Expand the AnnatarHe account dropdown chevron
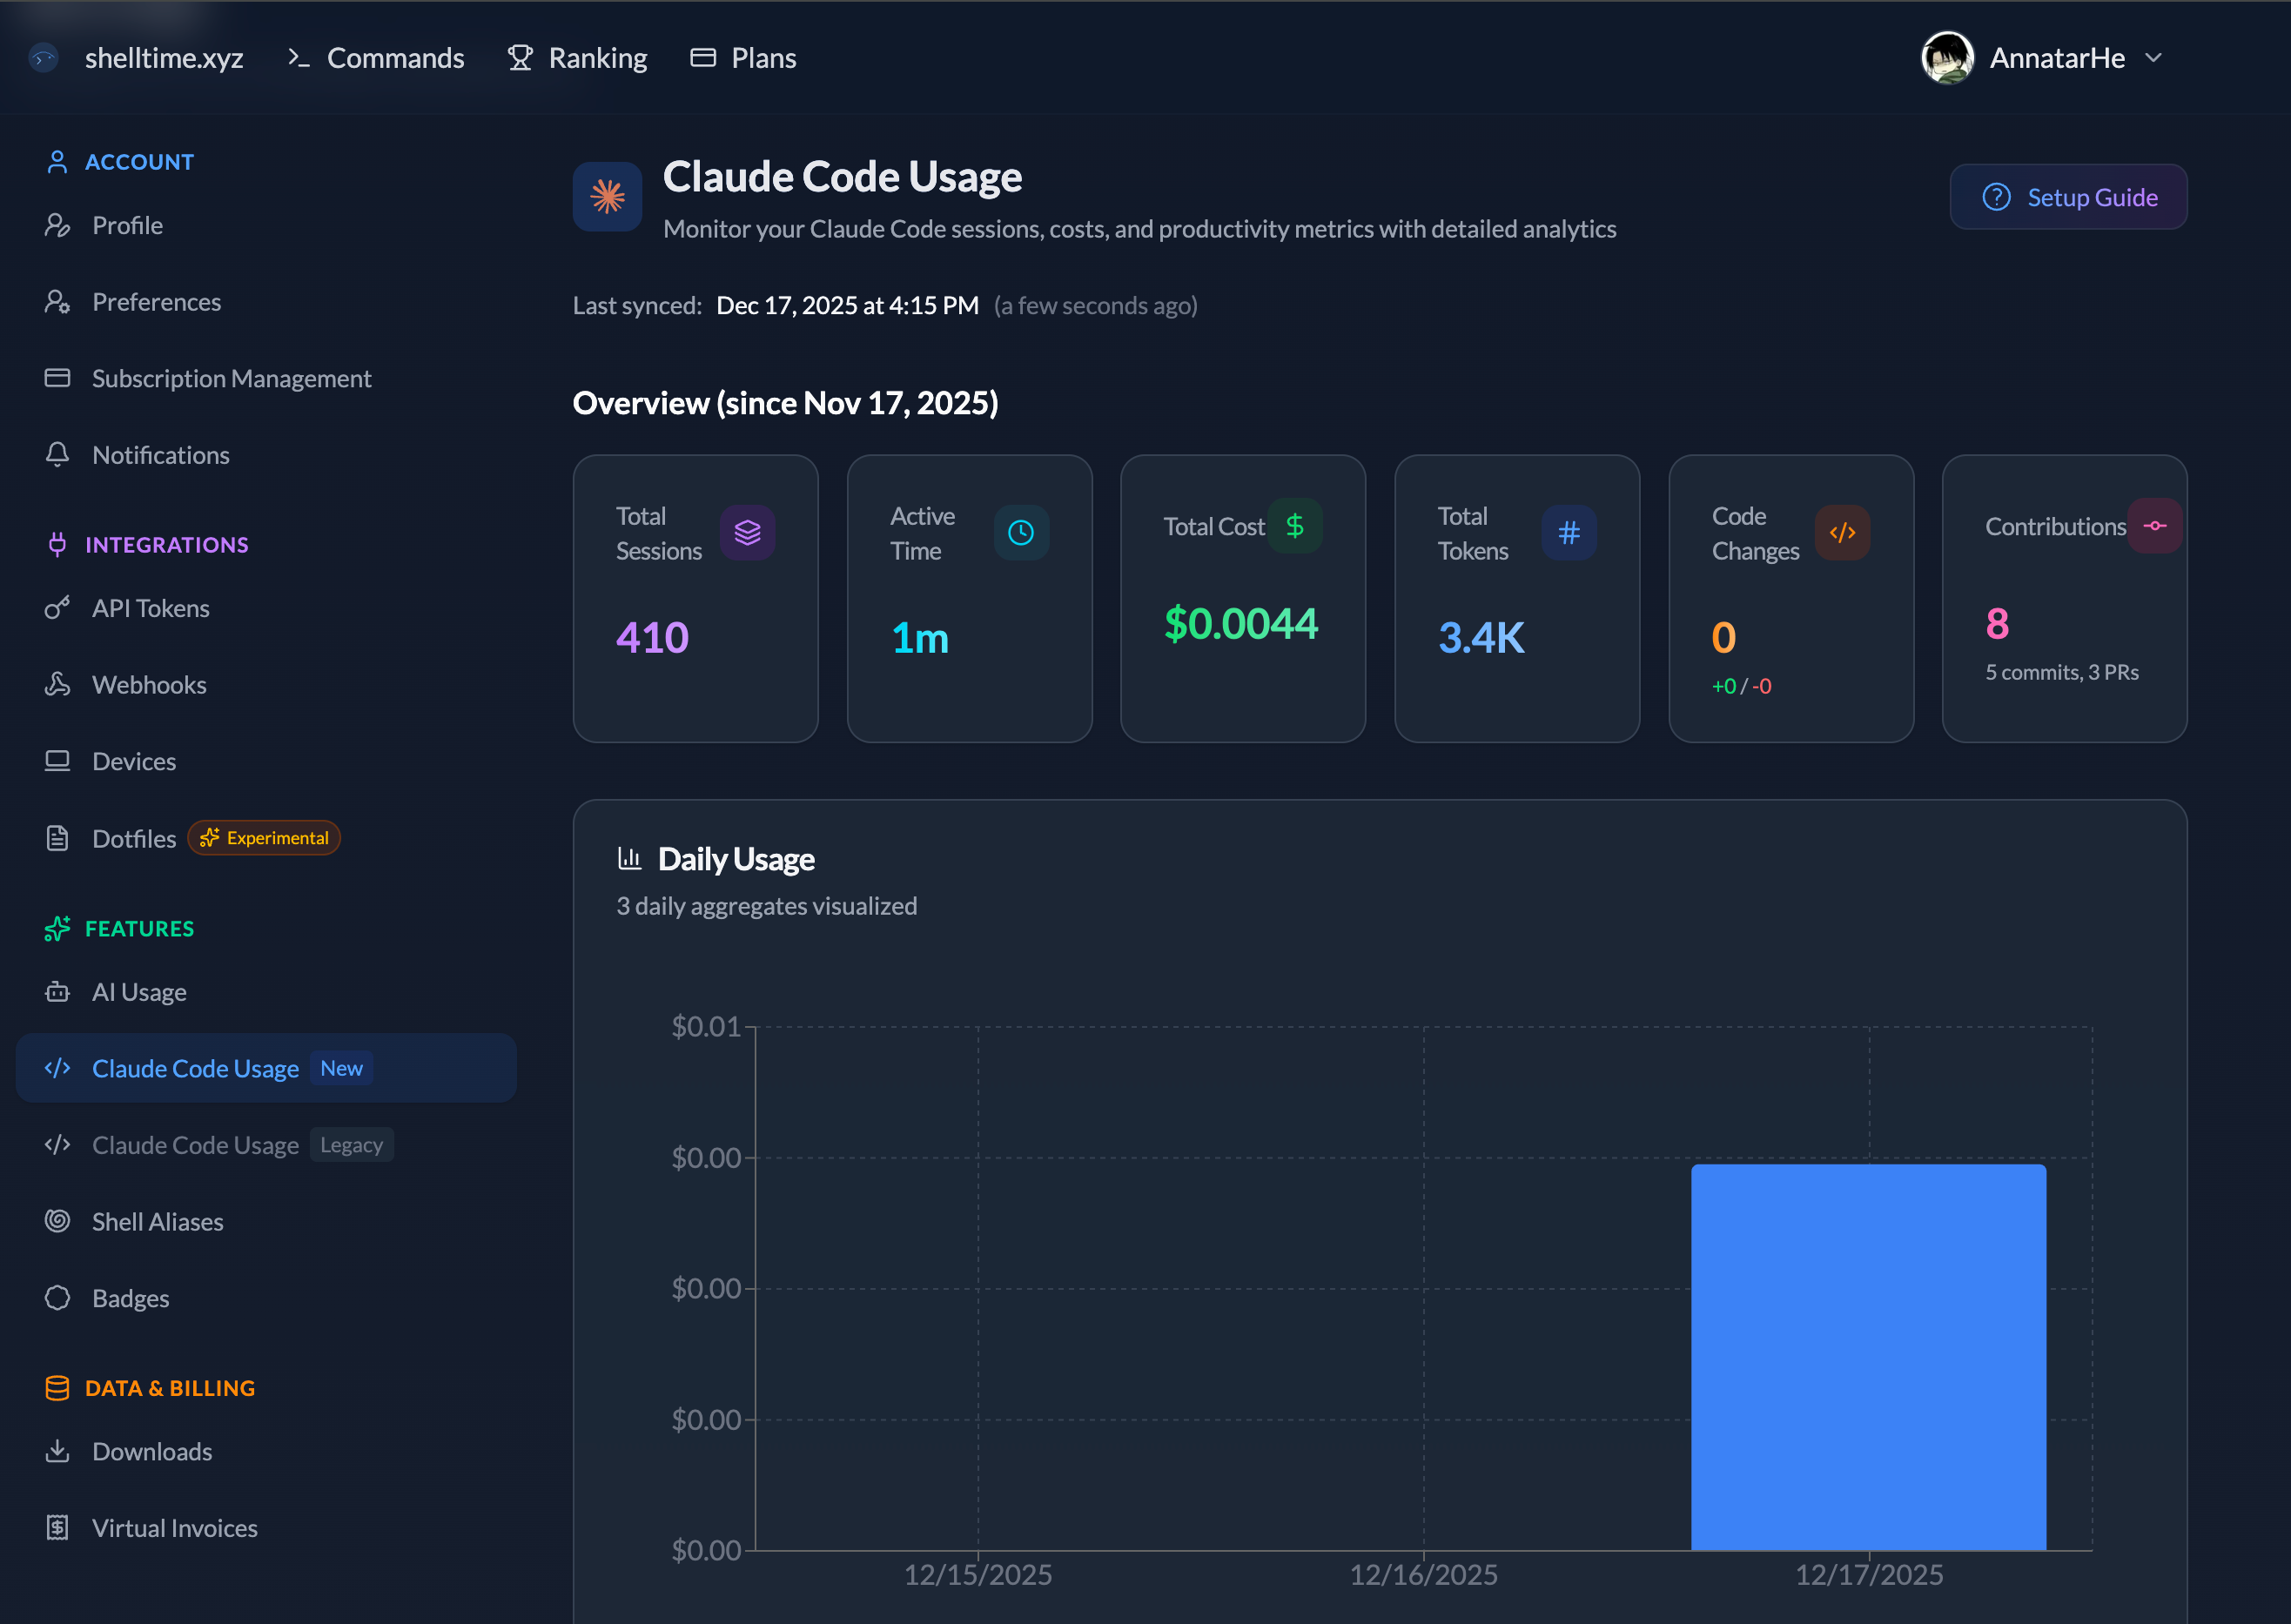The width and height of the screenshot is (2291, 1624). click(2153, 58)
